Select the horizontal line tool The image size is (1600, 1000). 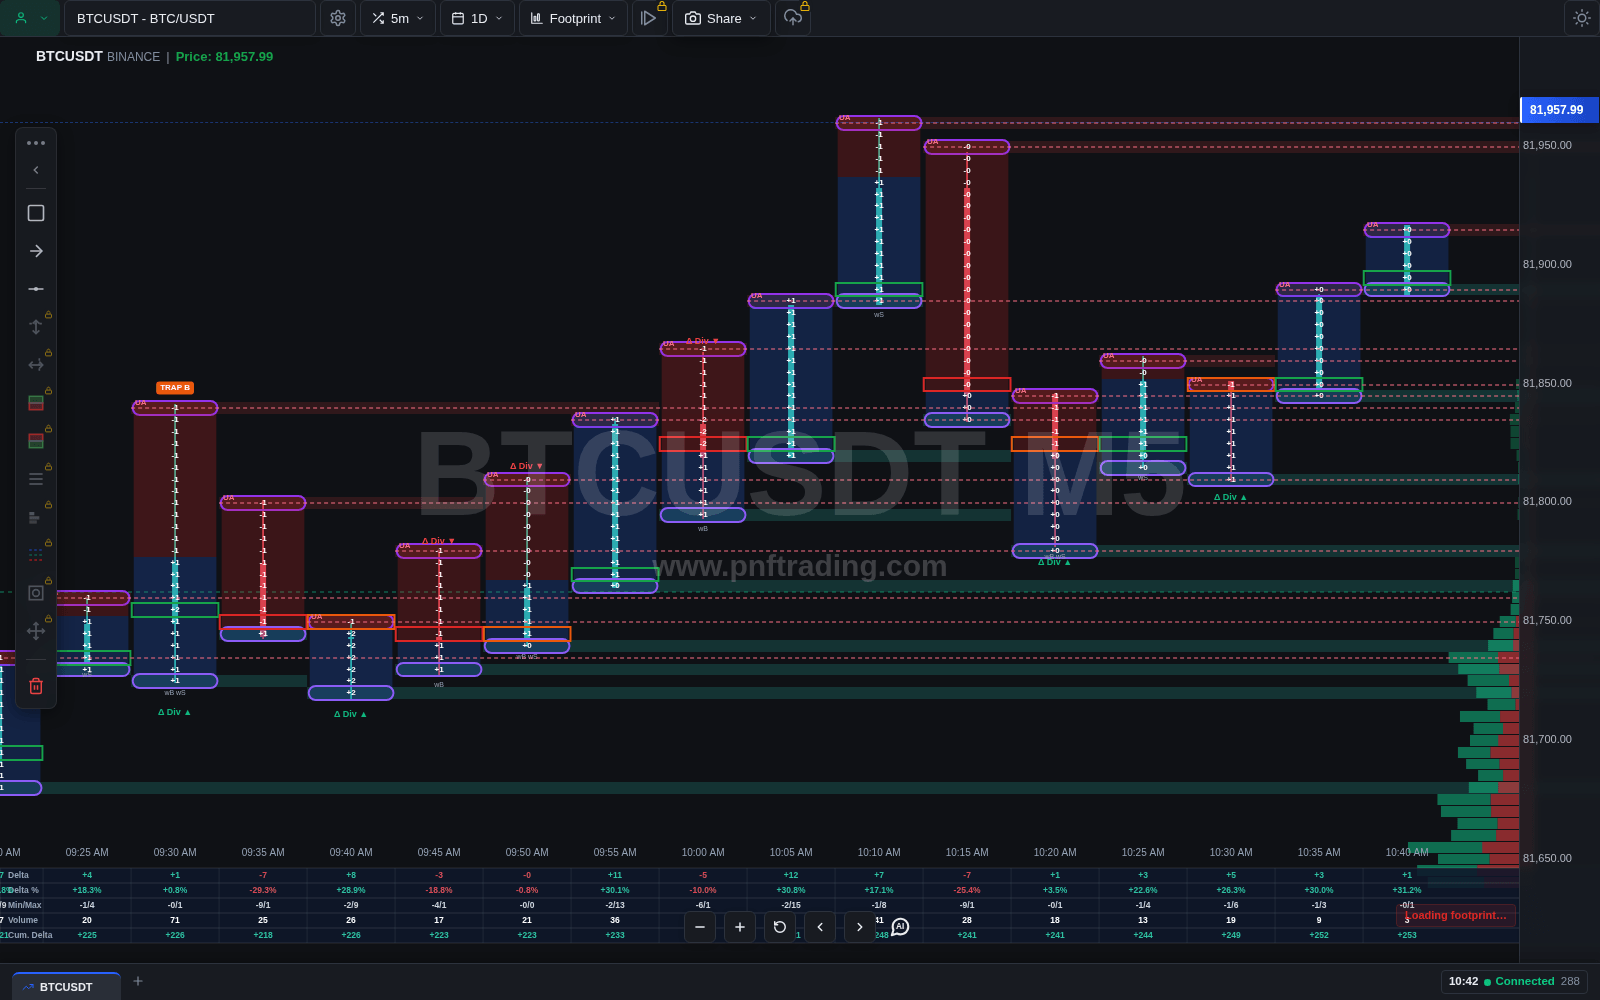click(x=36, y=289)
